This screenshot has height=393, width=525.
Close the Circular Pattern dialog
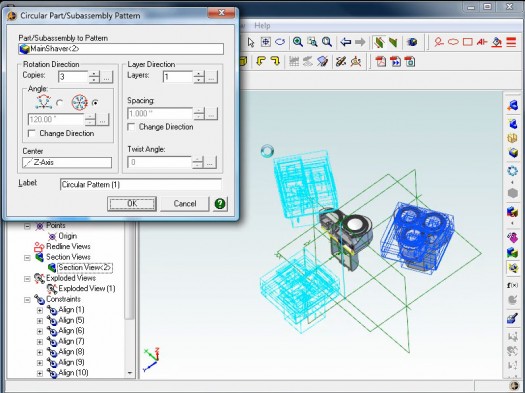[221, 13]
